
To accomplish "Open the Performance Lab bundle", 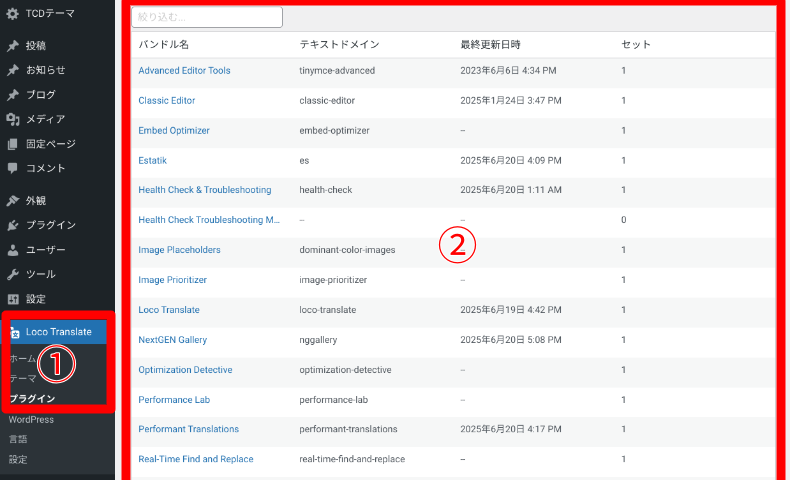I will [174, 400].
